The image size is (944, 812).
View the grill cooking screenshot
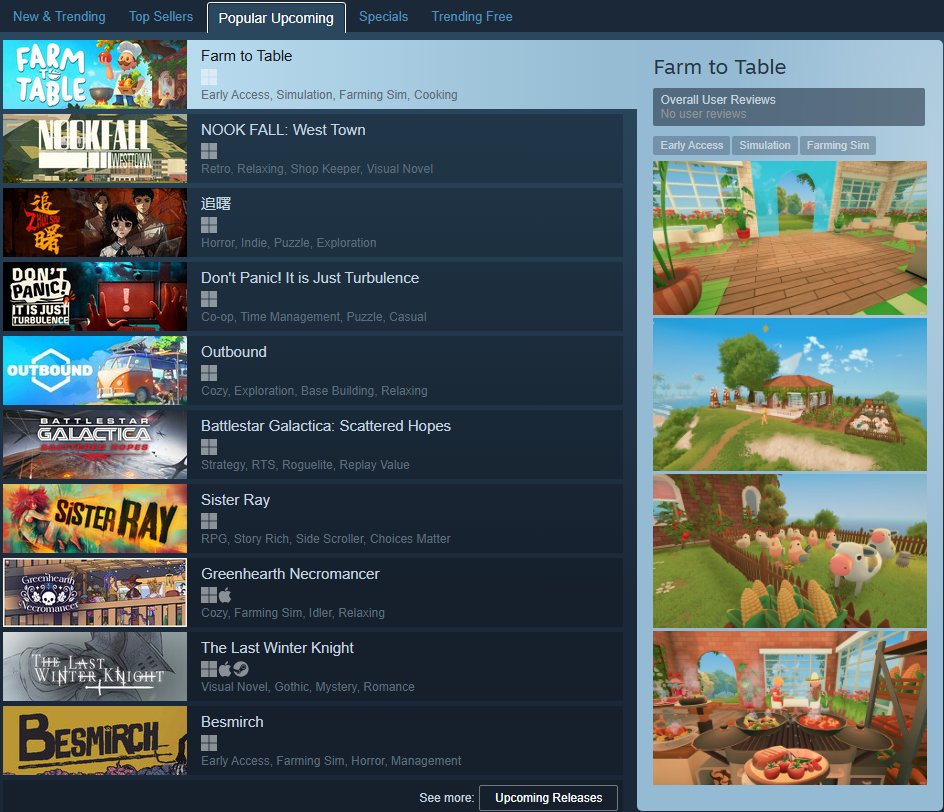pyautogui.click(x=790, y=708)
